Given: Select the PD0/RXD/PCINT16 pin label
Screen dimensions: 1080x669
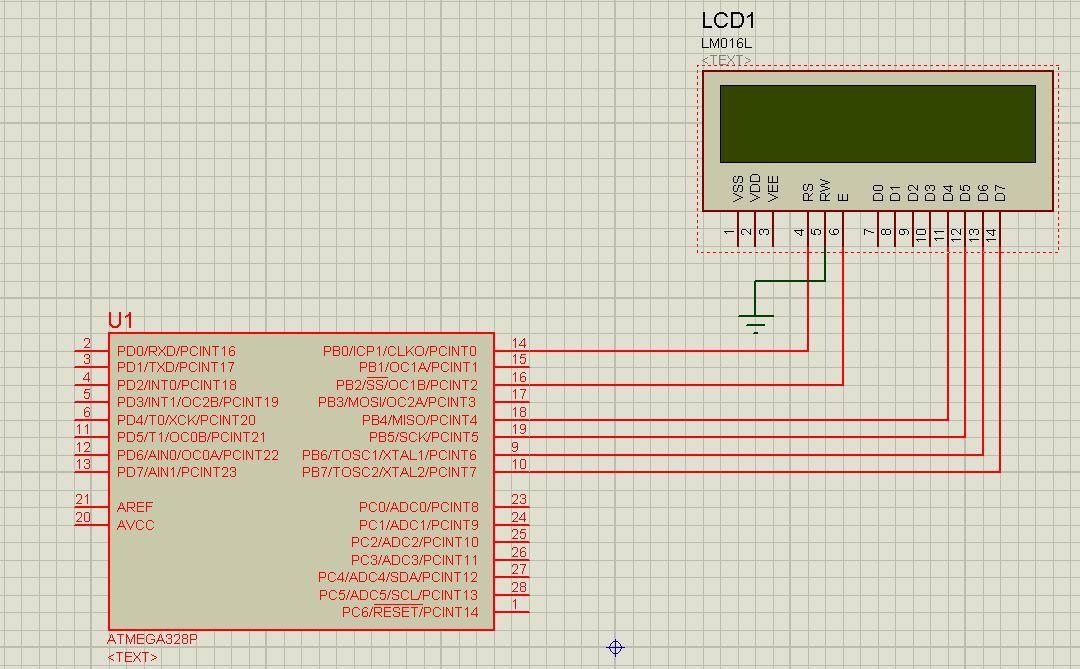Looking at the screenshot, I should (x=176, y=351).
